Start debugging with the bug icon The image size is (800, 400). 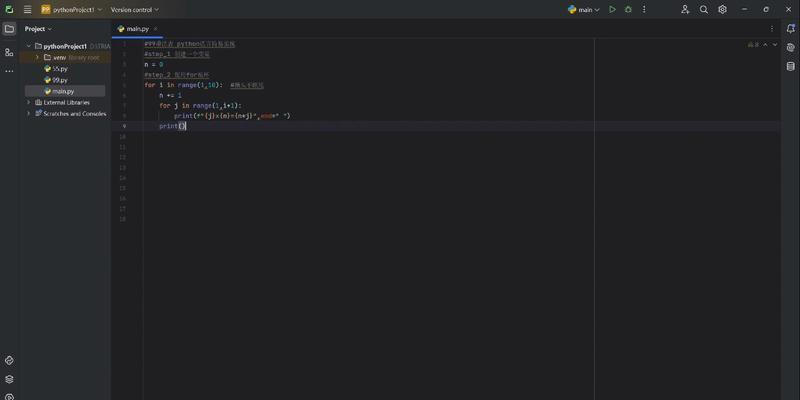tap(628, 9)
